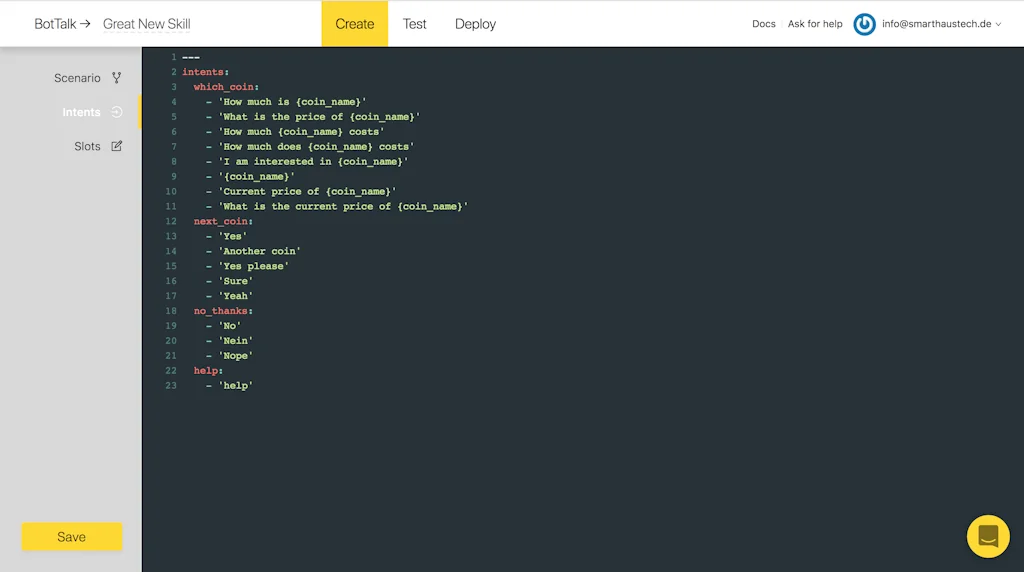The height and width of the screenshot is (572, 1024).
Task: Place cursor on the 'which_coin:' code line
Action: [x=226, y=87]
